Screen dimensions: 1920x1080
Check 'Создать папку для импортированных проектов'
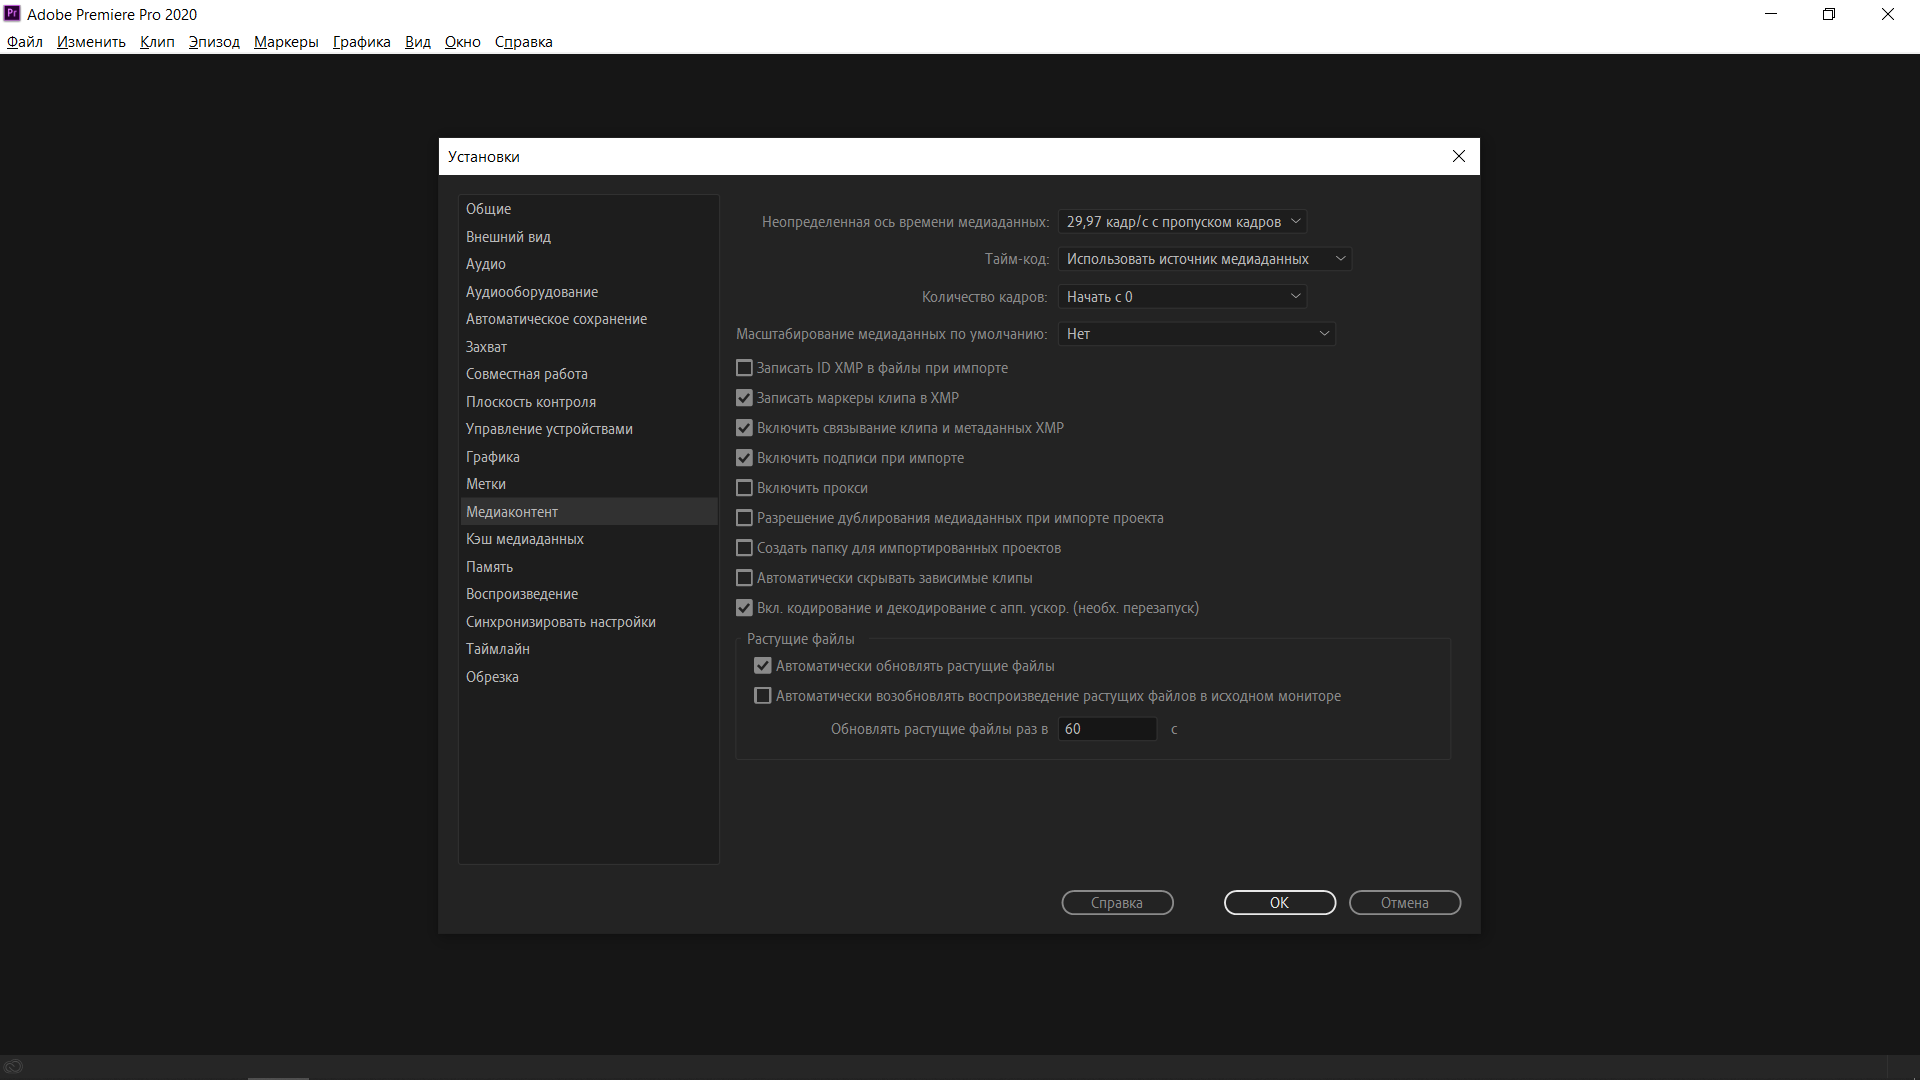click(x=744, y=548)
